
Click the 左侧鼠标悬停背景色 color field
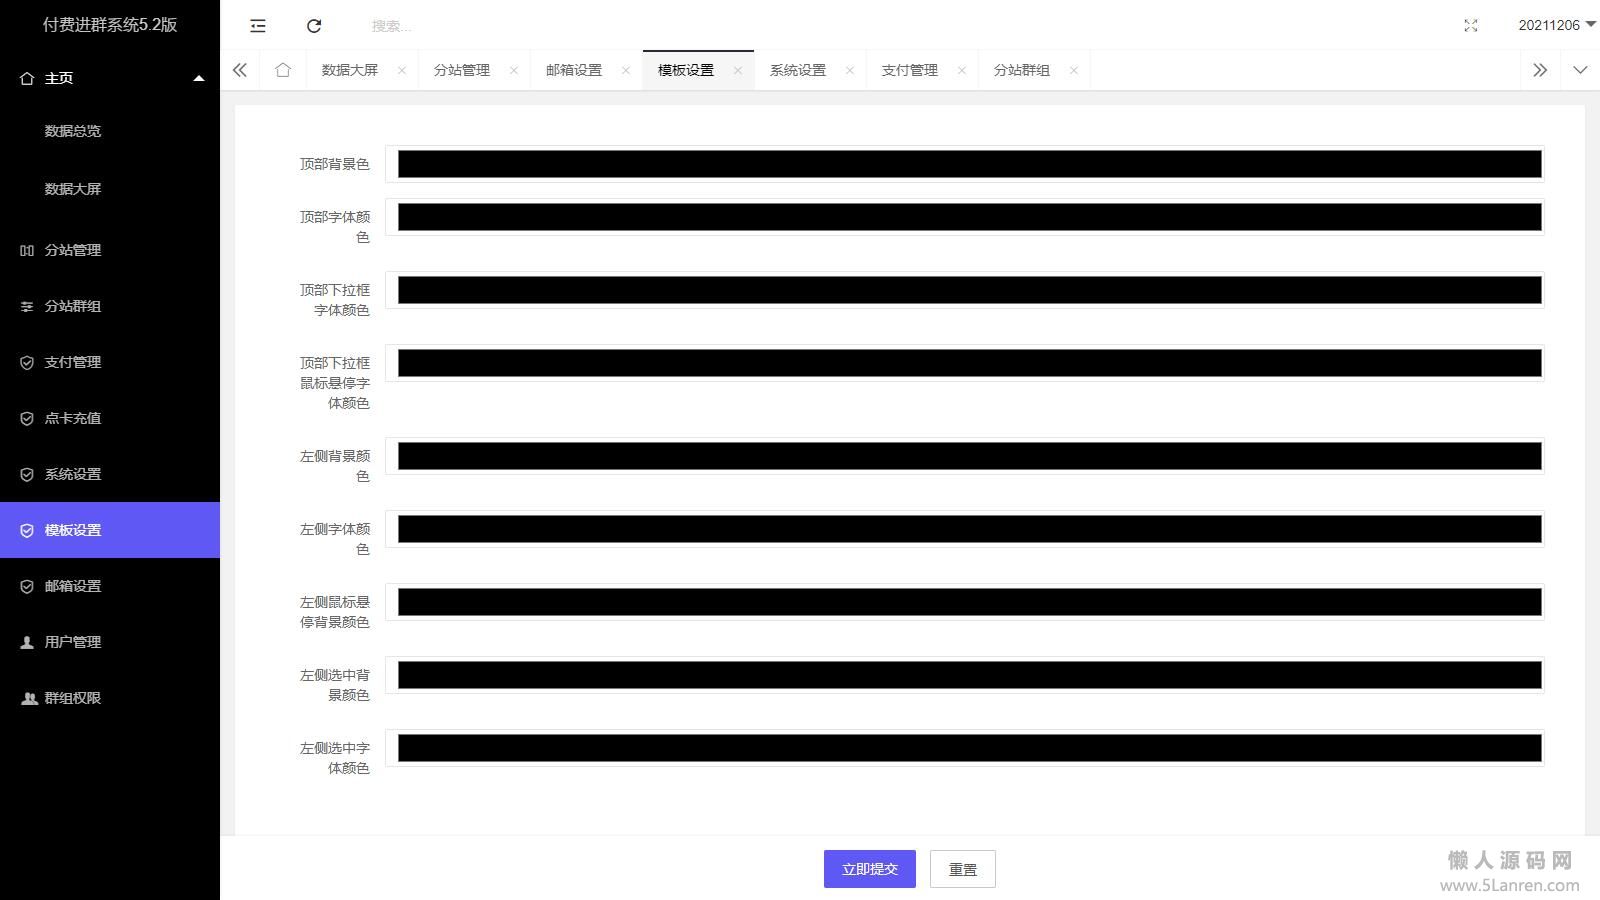(x=965, y=602)
